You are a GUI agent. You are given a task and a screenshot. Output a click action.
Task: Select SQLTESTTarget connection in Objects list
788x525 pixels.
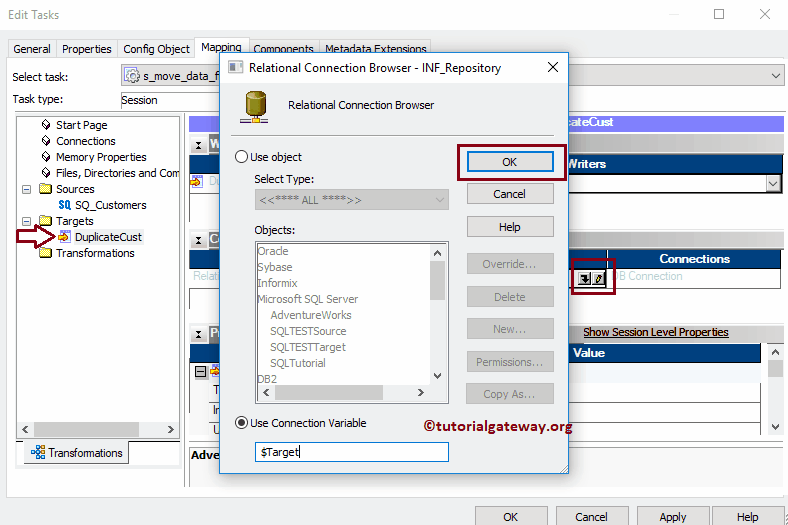point(308,347)
